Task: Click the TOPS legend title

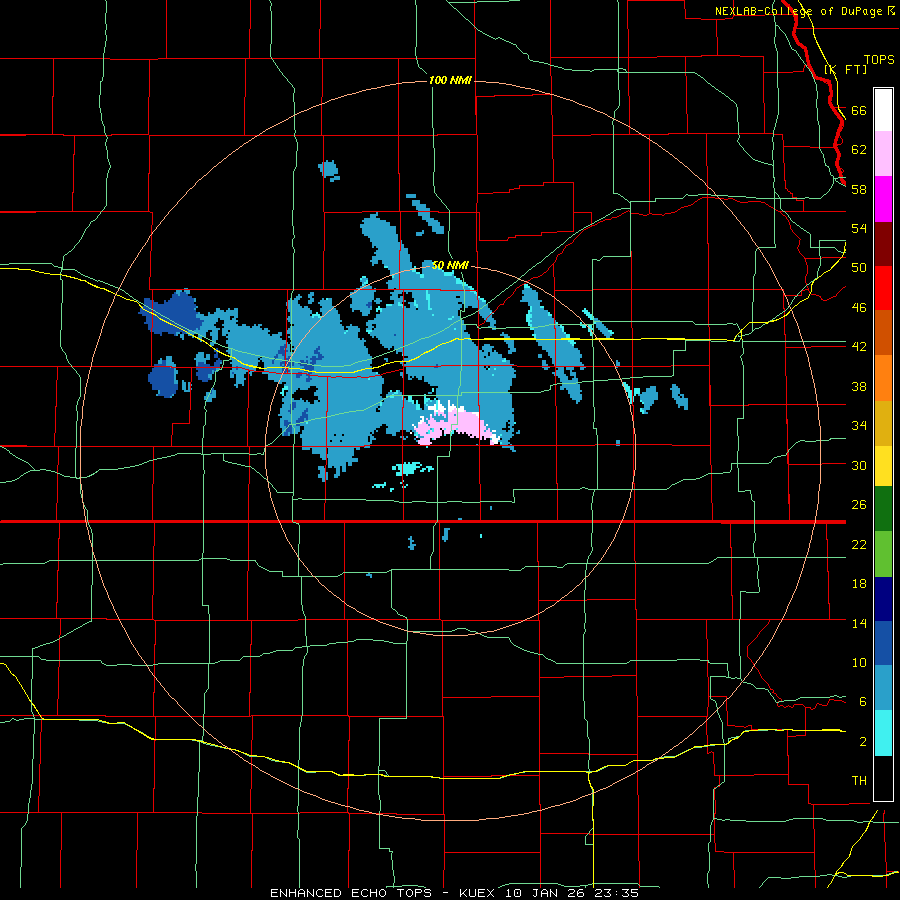Action: tap(879, 59)
